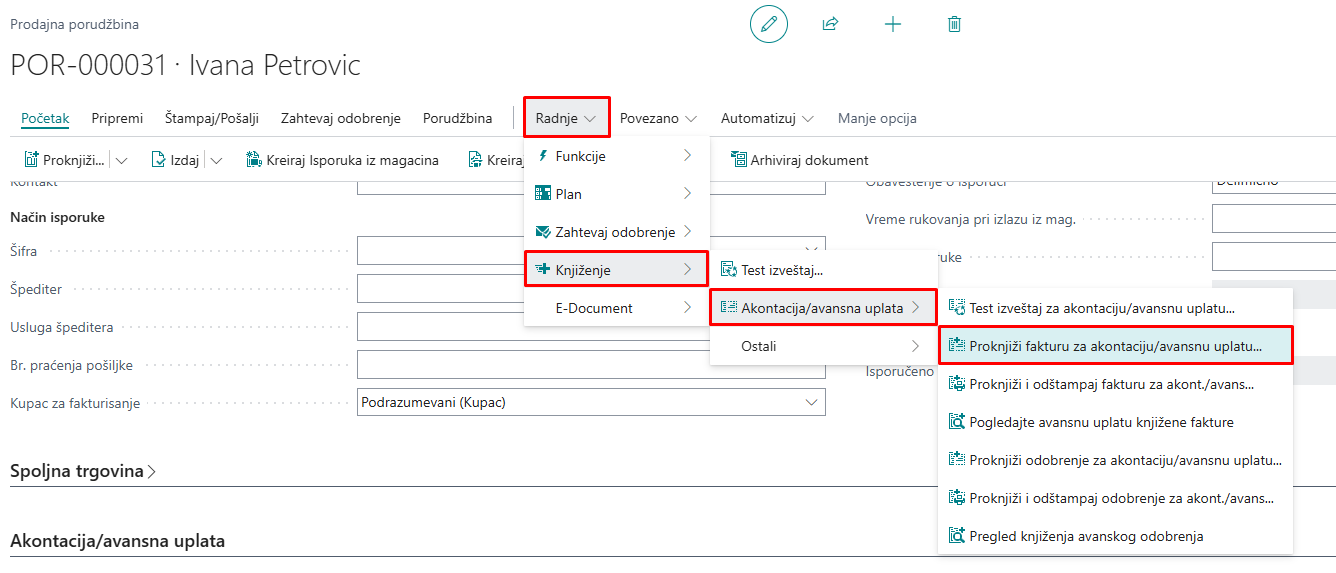Click the plus icon for new document
The width and height of the screenshot is (1336, 573).
pos(893,24)
